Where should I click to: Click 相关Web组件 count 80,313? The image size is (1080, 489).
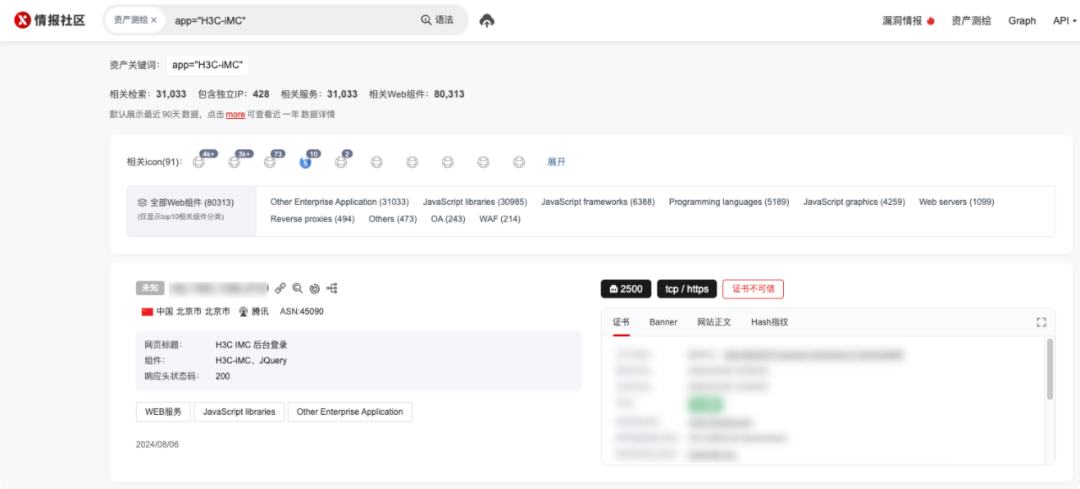[x=449, y=94]
